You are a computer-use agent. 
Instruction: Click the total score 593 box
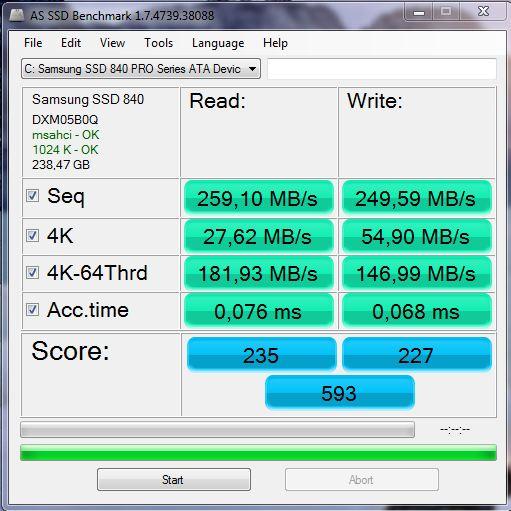tap(340, 392)
